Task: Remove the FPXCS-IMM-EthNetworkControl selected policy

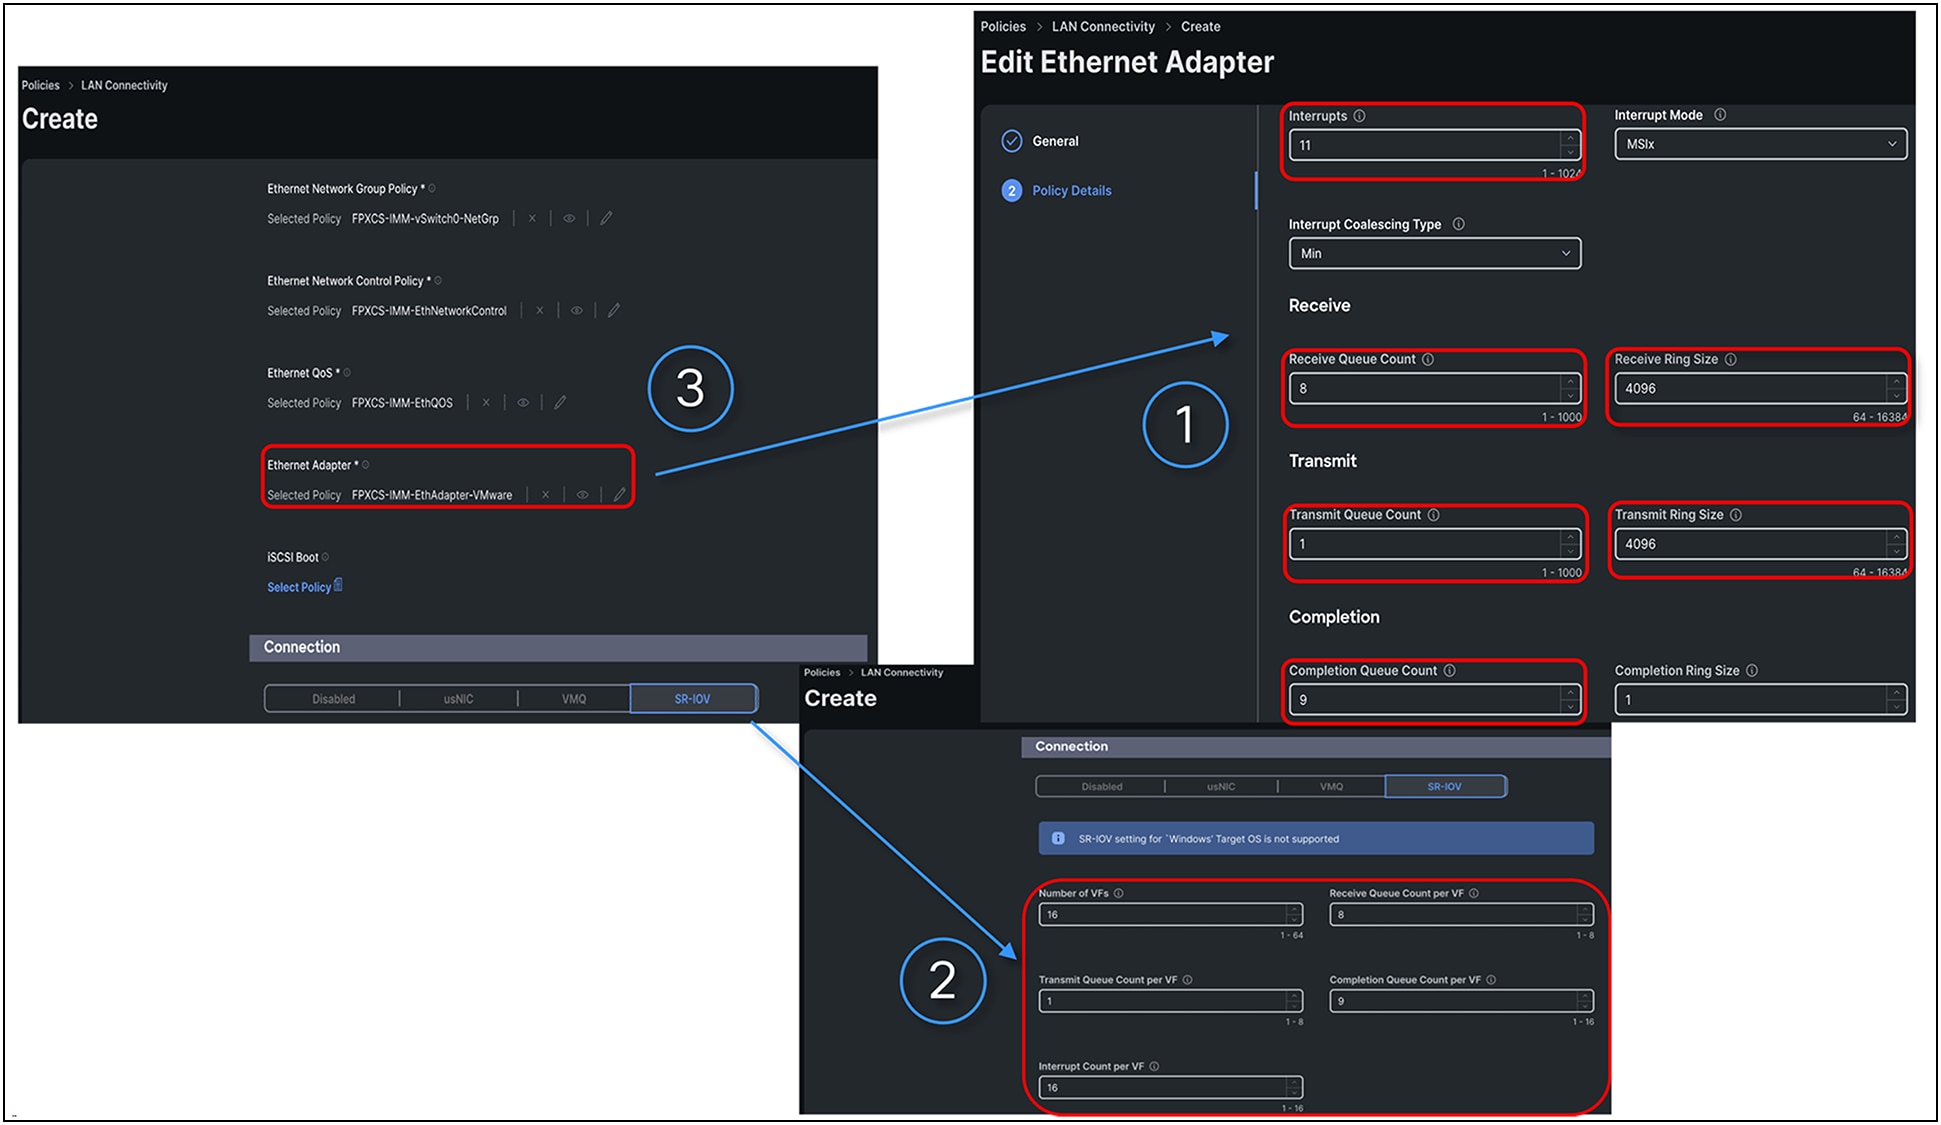Action: click(x=540, y=310)
